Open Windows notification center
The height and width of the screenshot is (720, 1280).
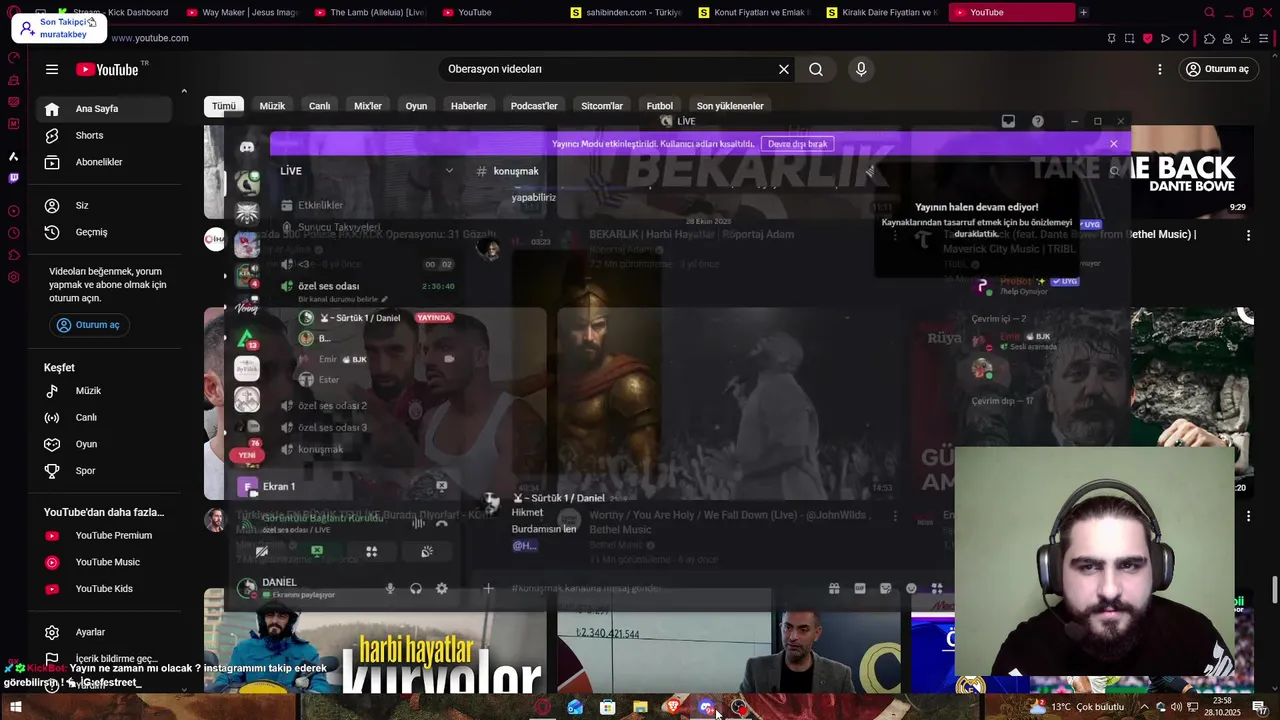[1259, 707]
